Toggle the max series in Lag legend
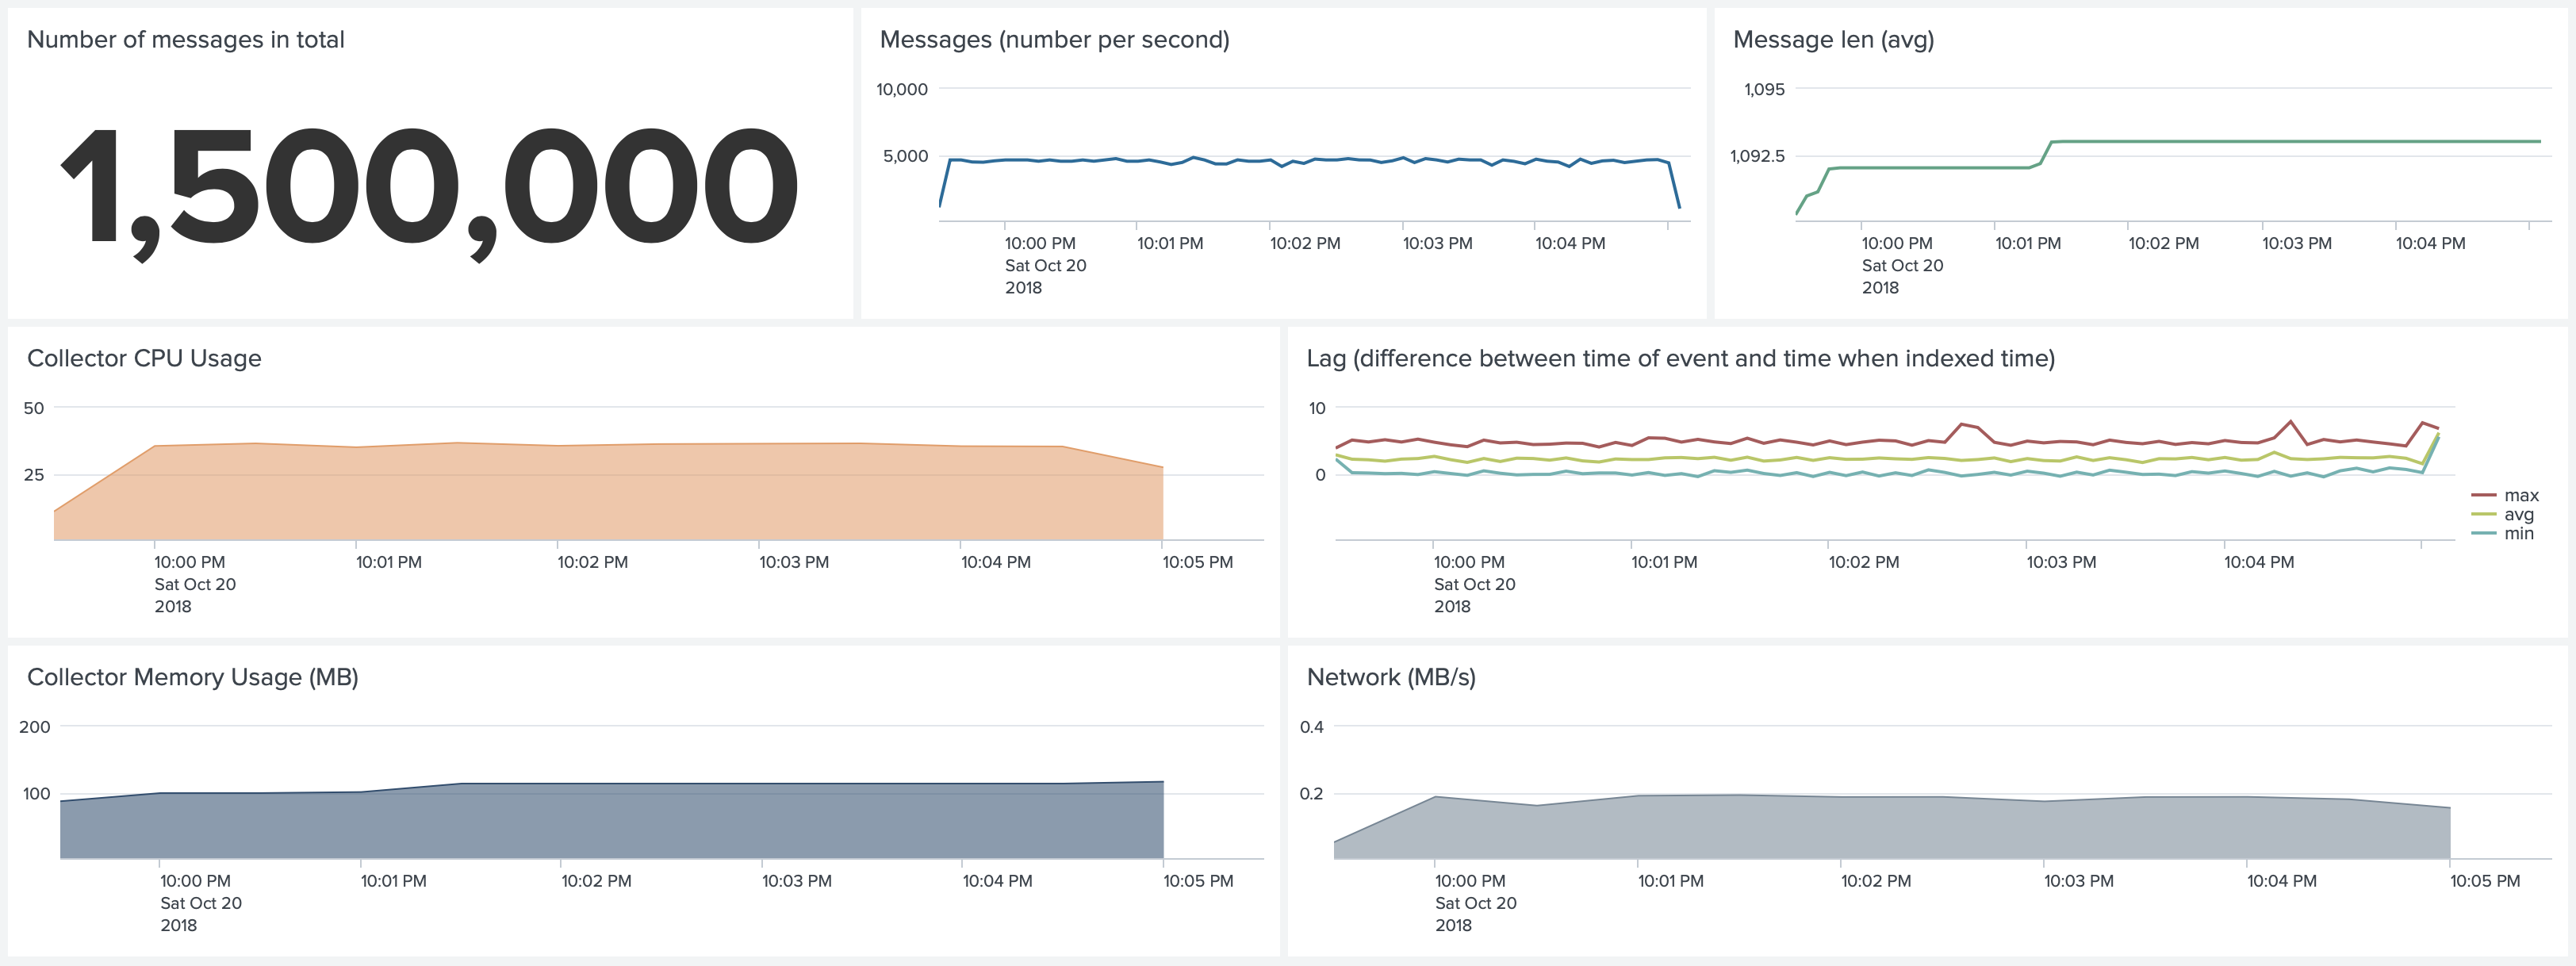This screenshot has height=966, width=2576. coord(2520,496)
